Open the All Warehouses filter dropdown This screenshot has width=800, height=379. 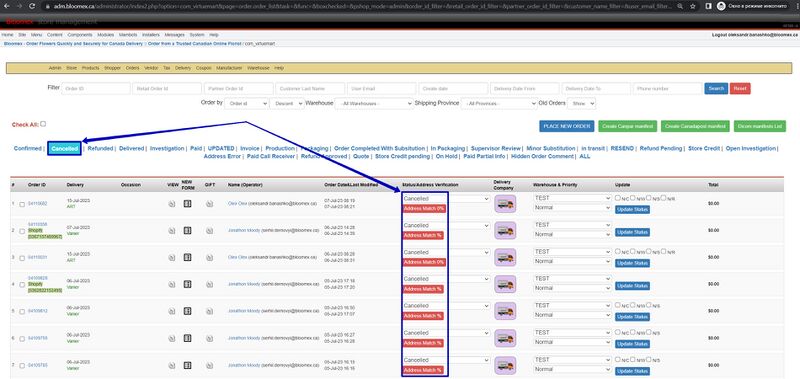tap(373, 103)
